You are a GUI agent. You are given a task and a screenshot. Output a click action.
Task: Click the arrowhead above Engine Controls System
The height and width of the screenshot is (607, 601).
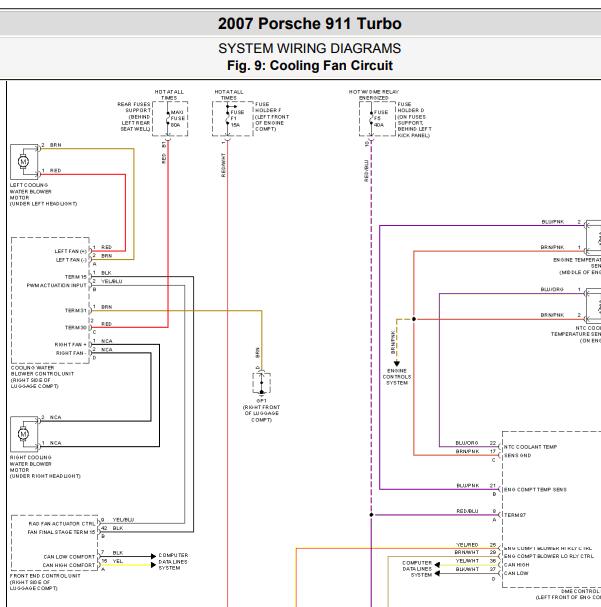(x=397, y=364)
